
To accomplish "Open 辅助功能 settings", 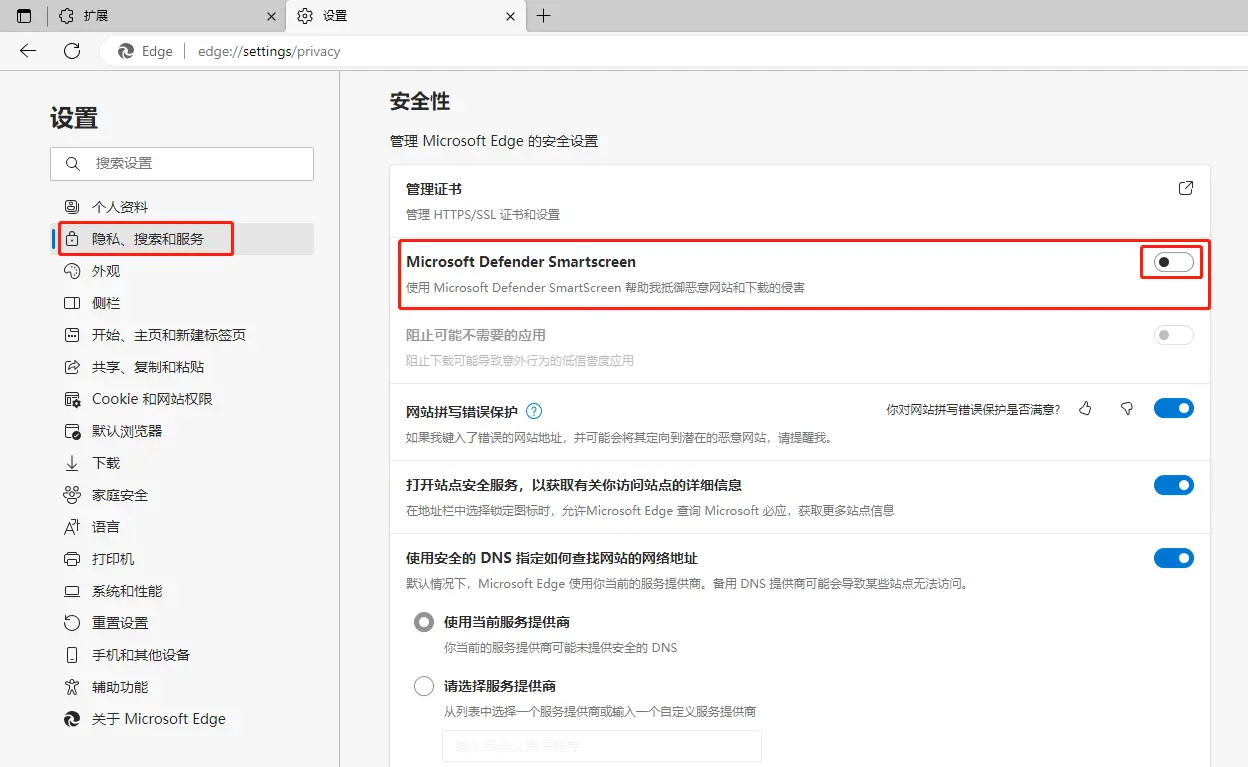I will [x=182, y=687].
